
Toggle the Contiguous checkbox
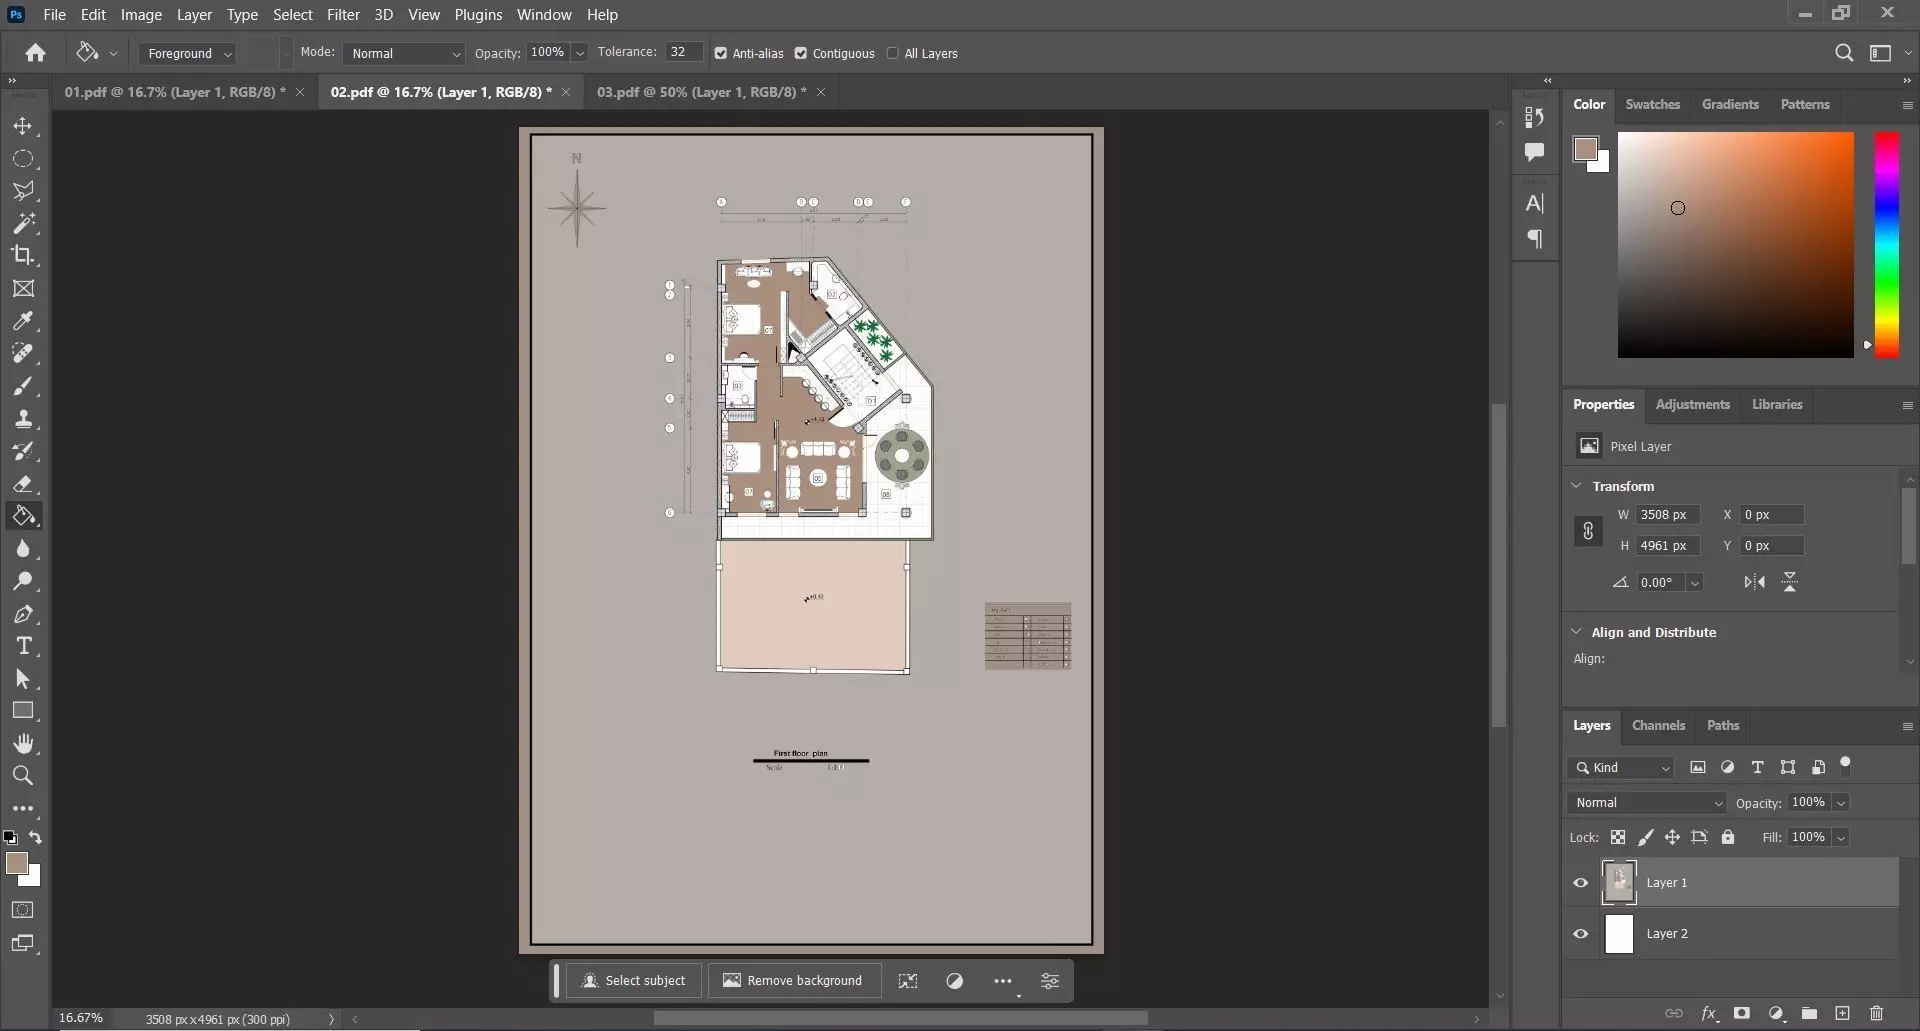point(801,54)
